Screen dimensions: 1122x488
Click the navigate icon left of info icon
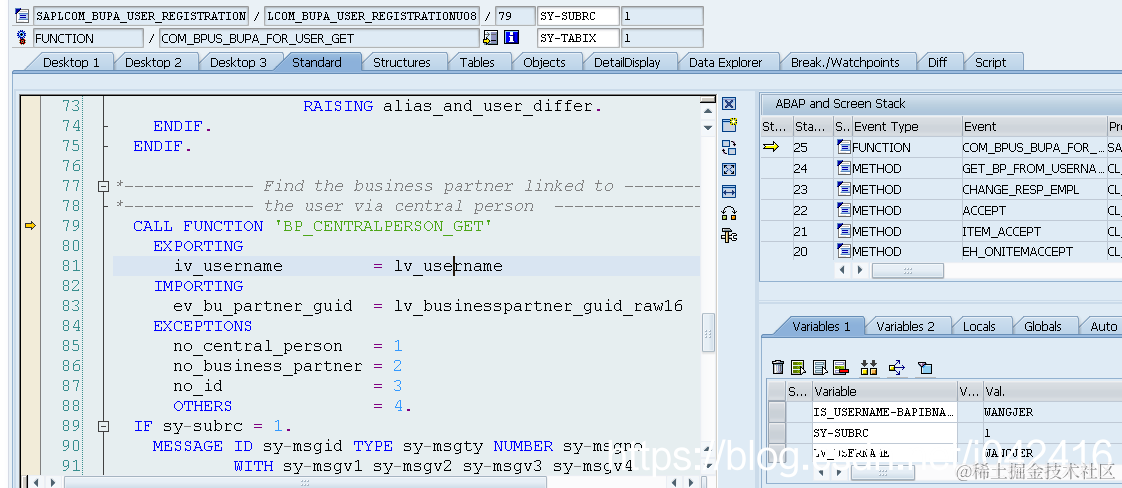(490, 38)
